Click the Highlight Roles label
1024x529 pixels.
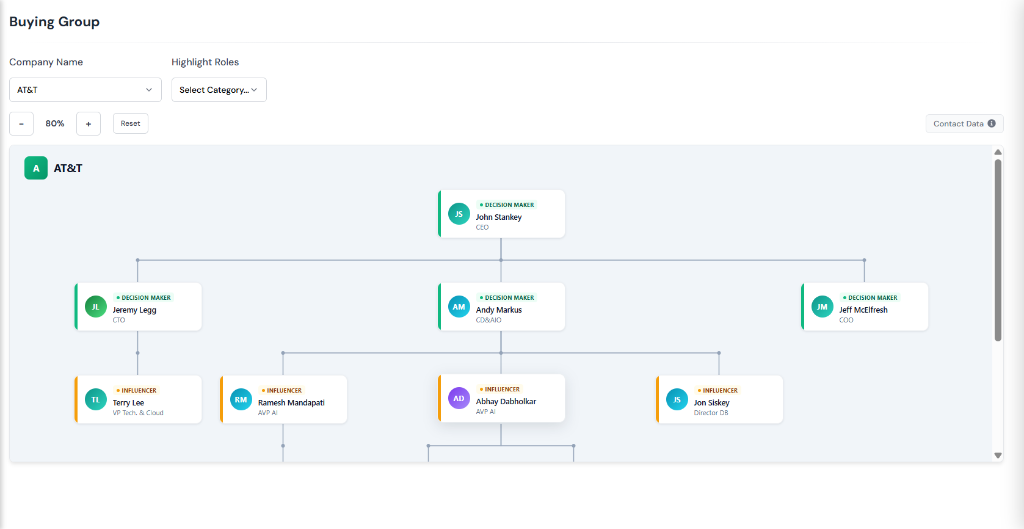[205, 62]
